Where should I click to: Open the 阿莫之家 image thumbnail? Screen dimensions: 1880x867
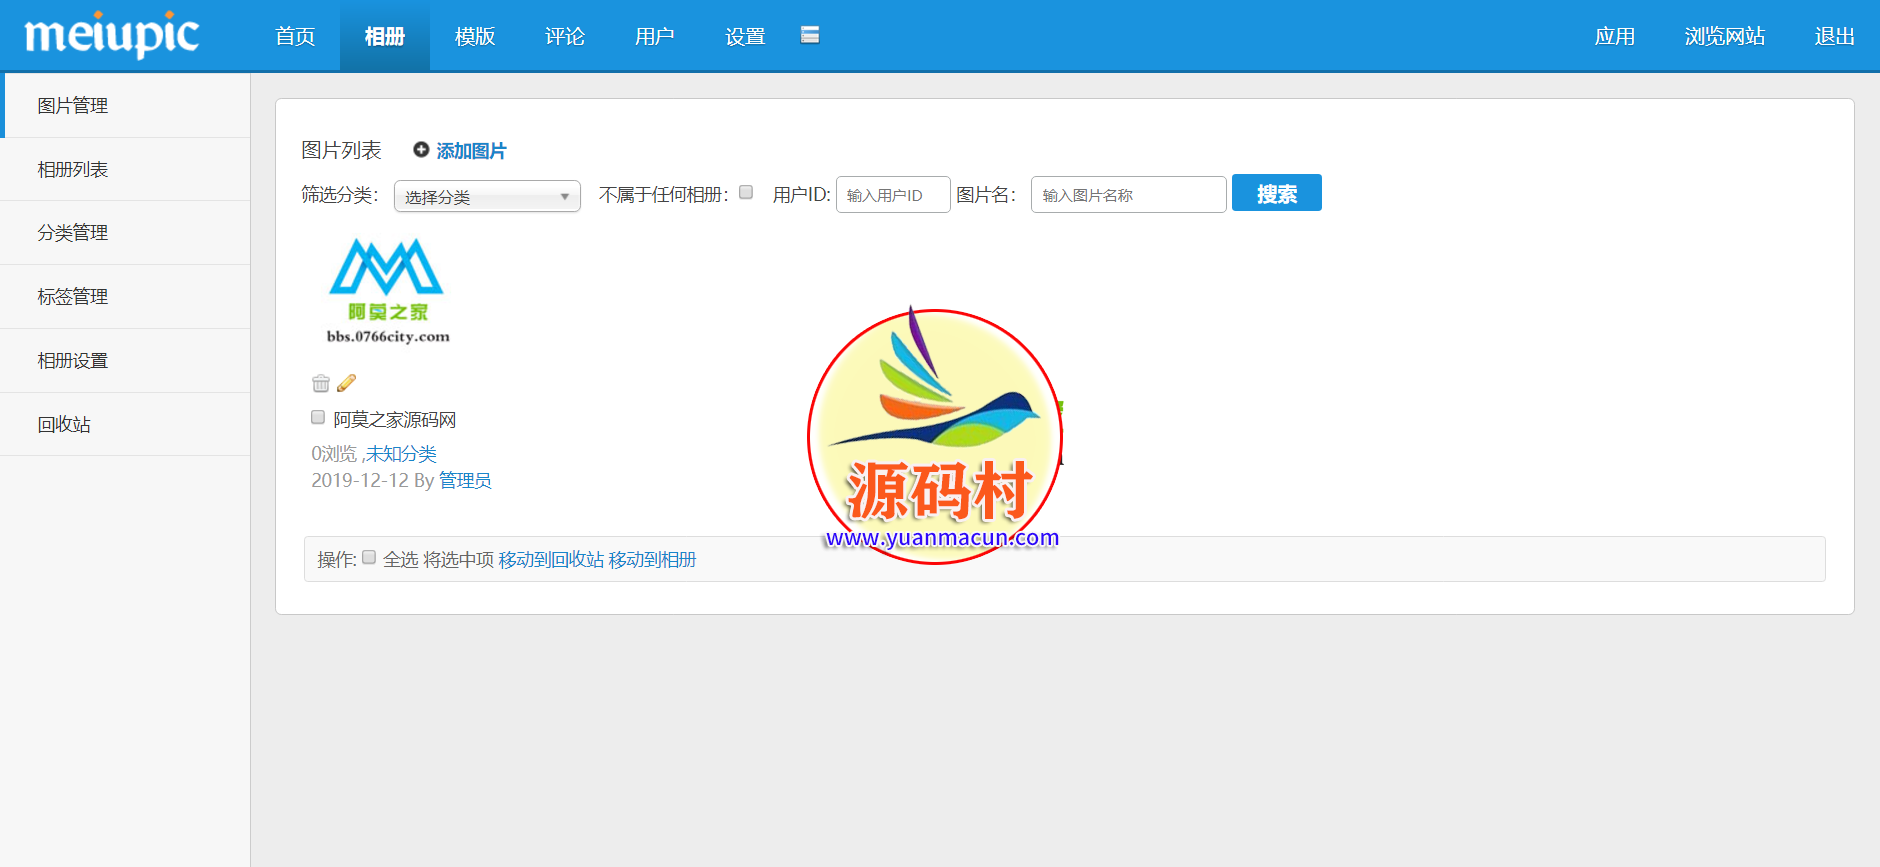click(387, 292)
